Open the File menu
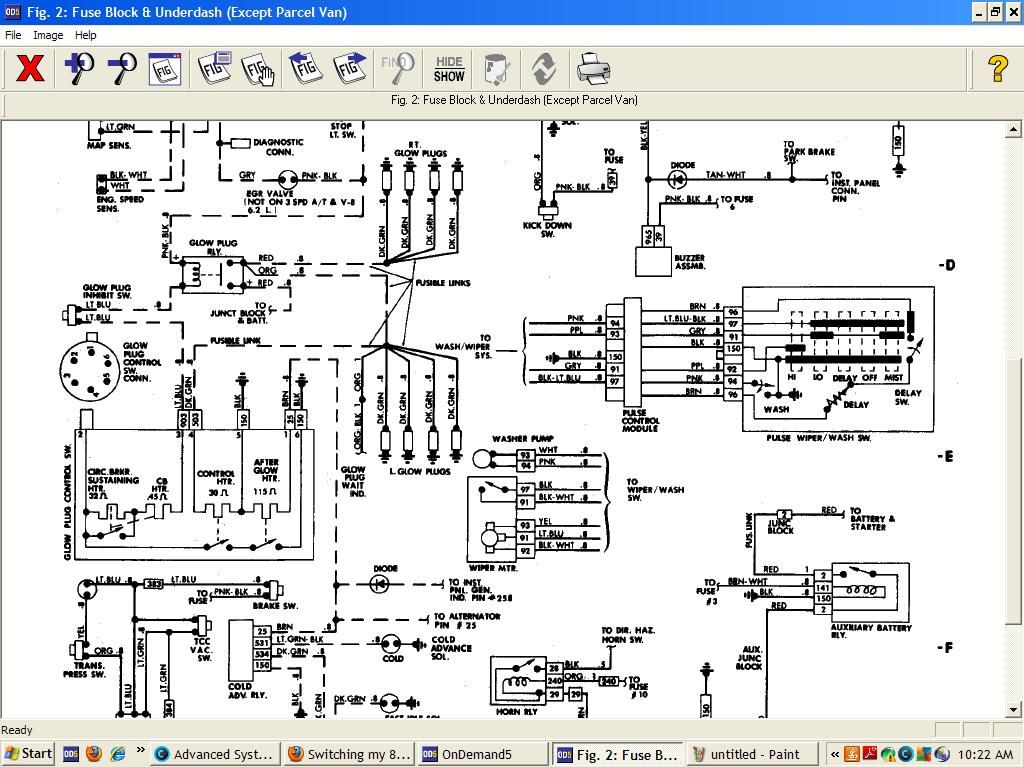1024x768 pixels. pos(13,35)
